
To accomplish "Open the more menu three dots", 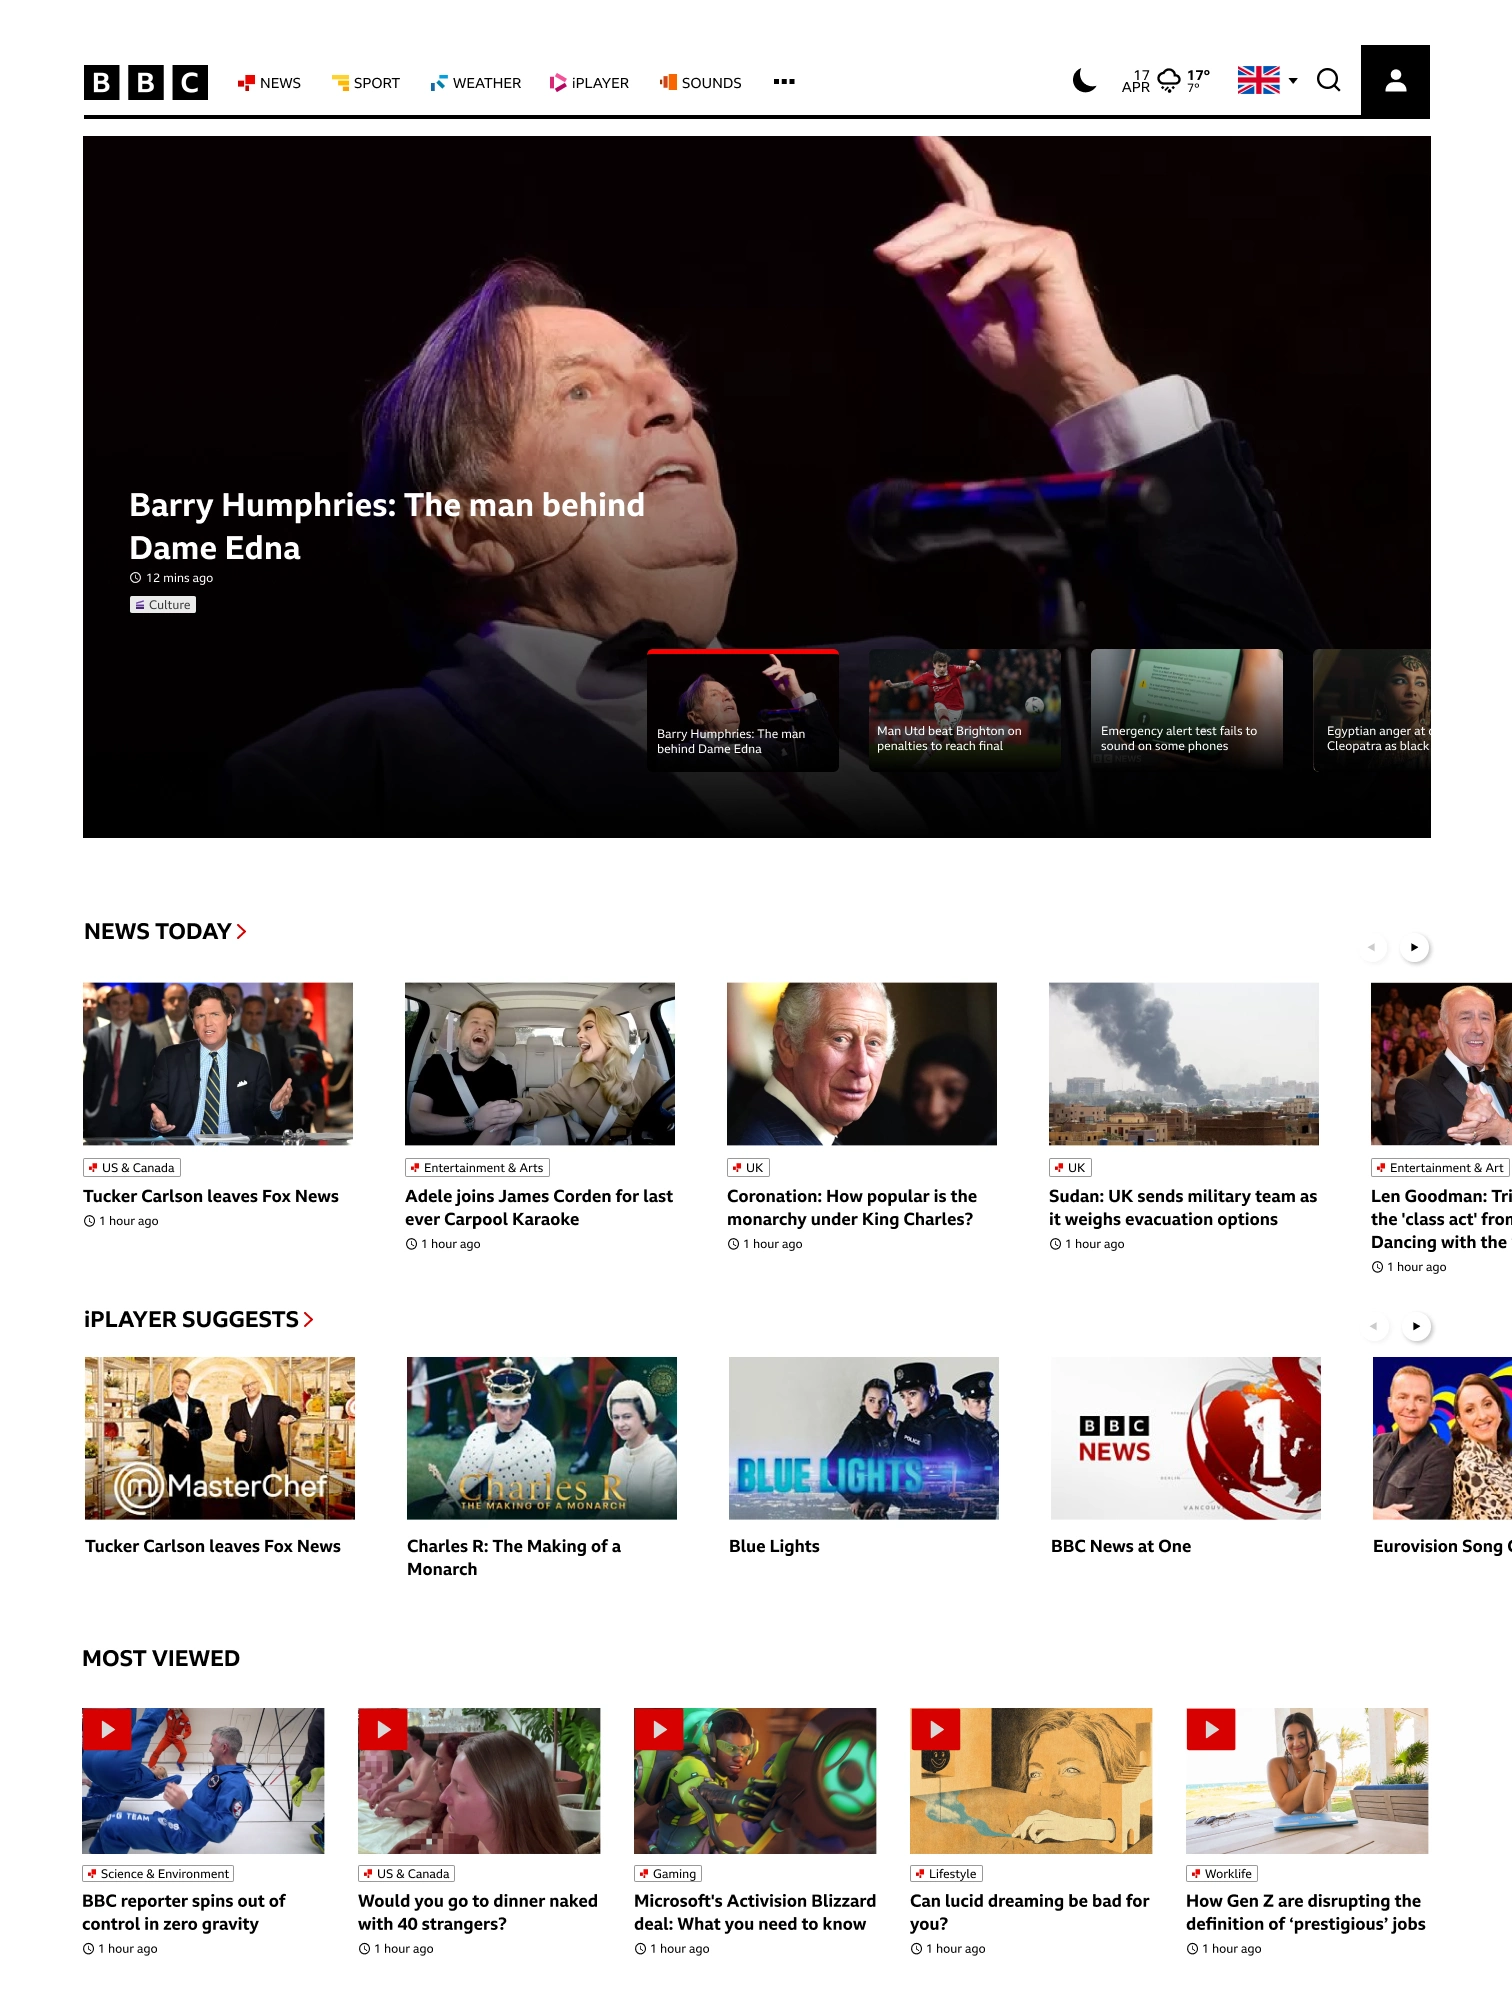I will click(x=784, y=82).
